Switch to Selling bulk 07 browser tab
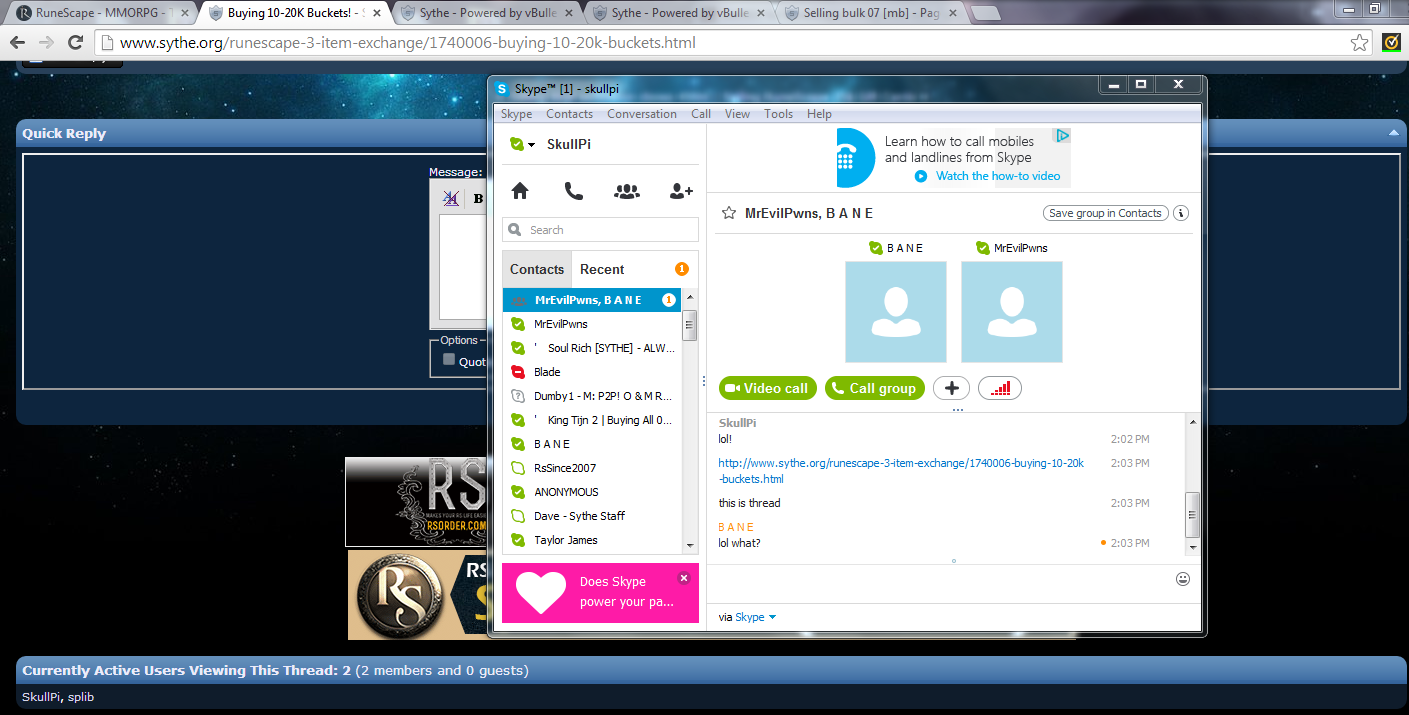 (x=870, y=13)
